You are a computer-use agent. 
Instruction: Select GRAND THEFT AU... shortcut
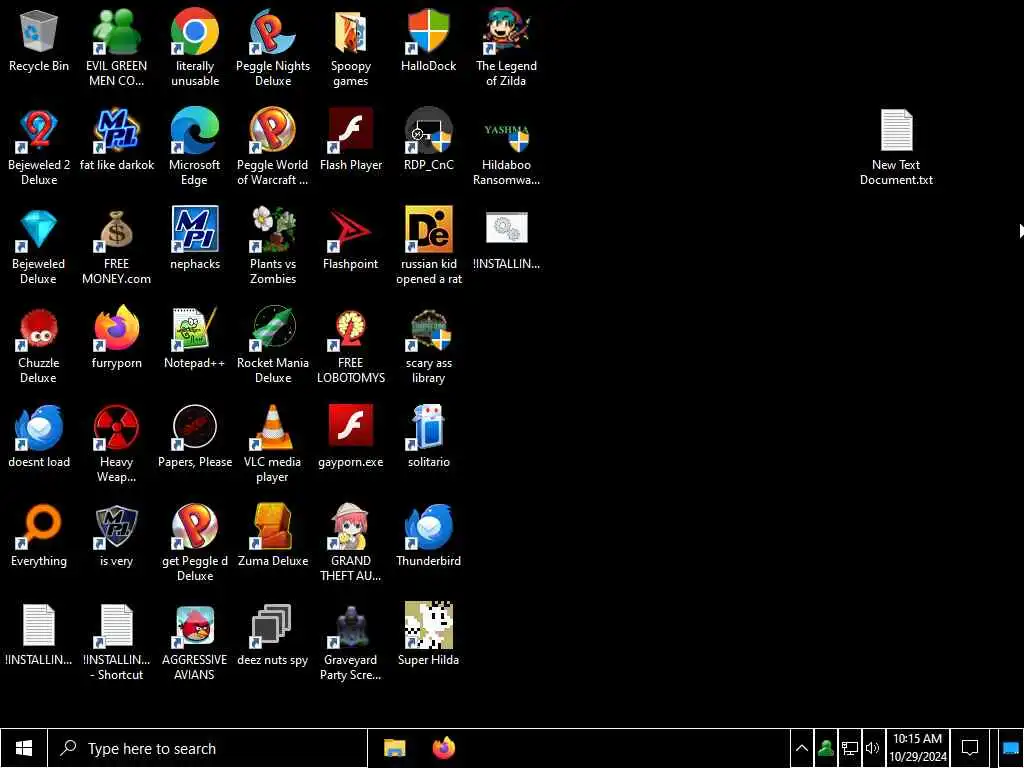click(x=351, y=543)
